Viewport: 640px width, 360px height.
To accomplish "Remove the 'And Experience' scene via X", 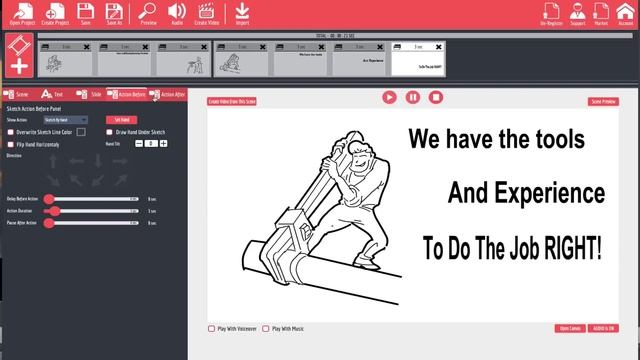I will (x=380, y=47).
